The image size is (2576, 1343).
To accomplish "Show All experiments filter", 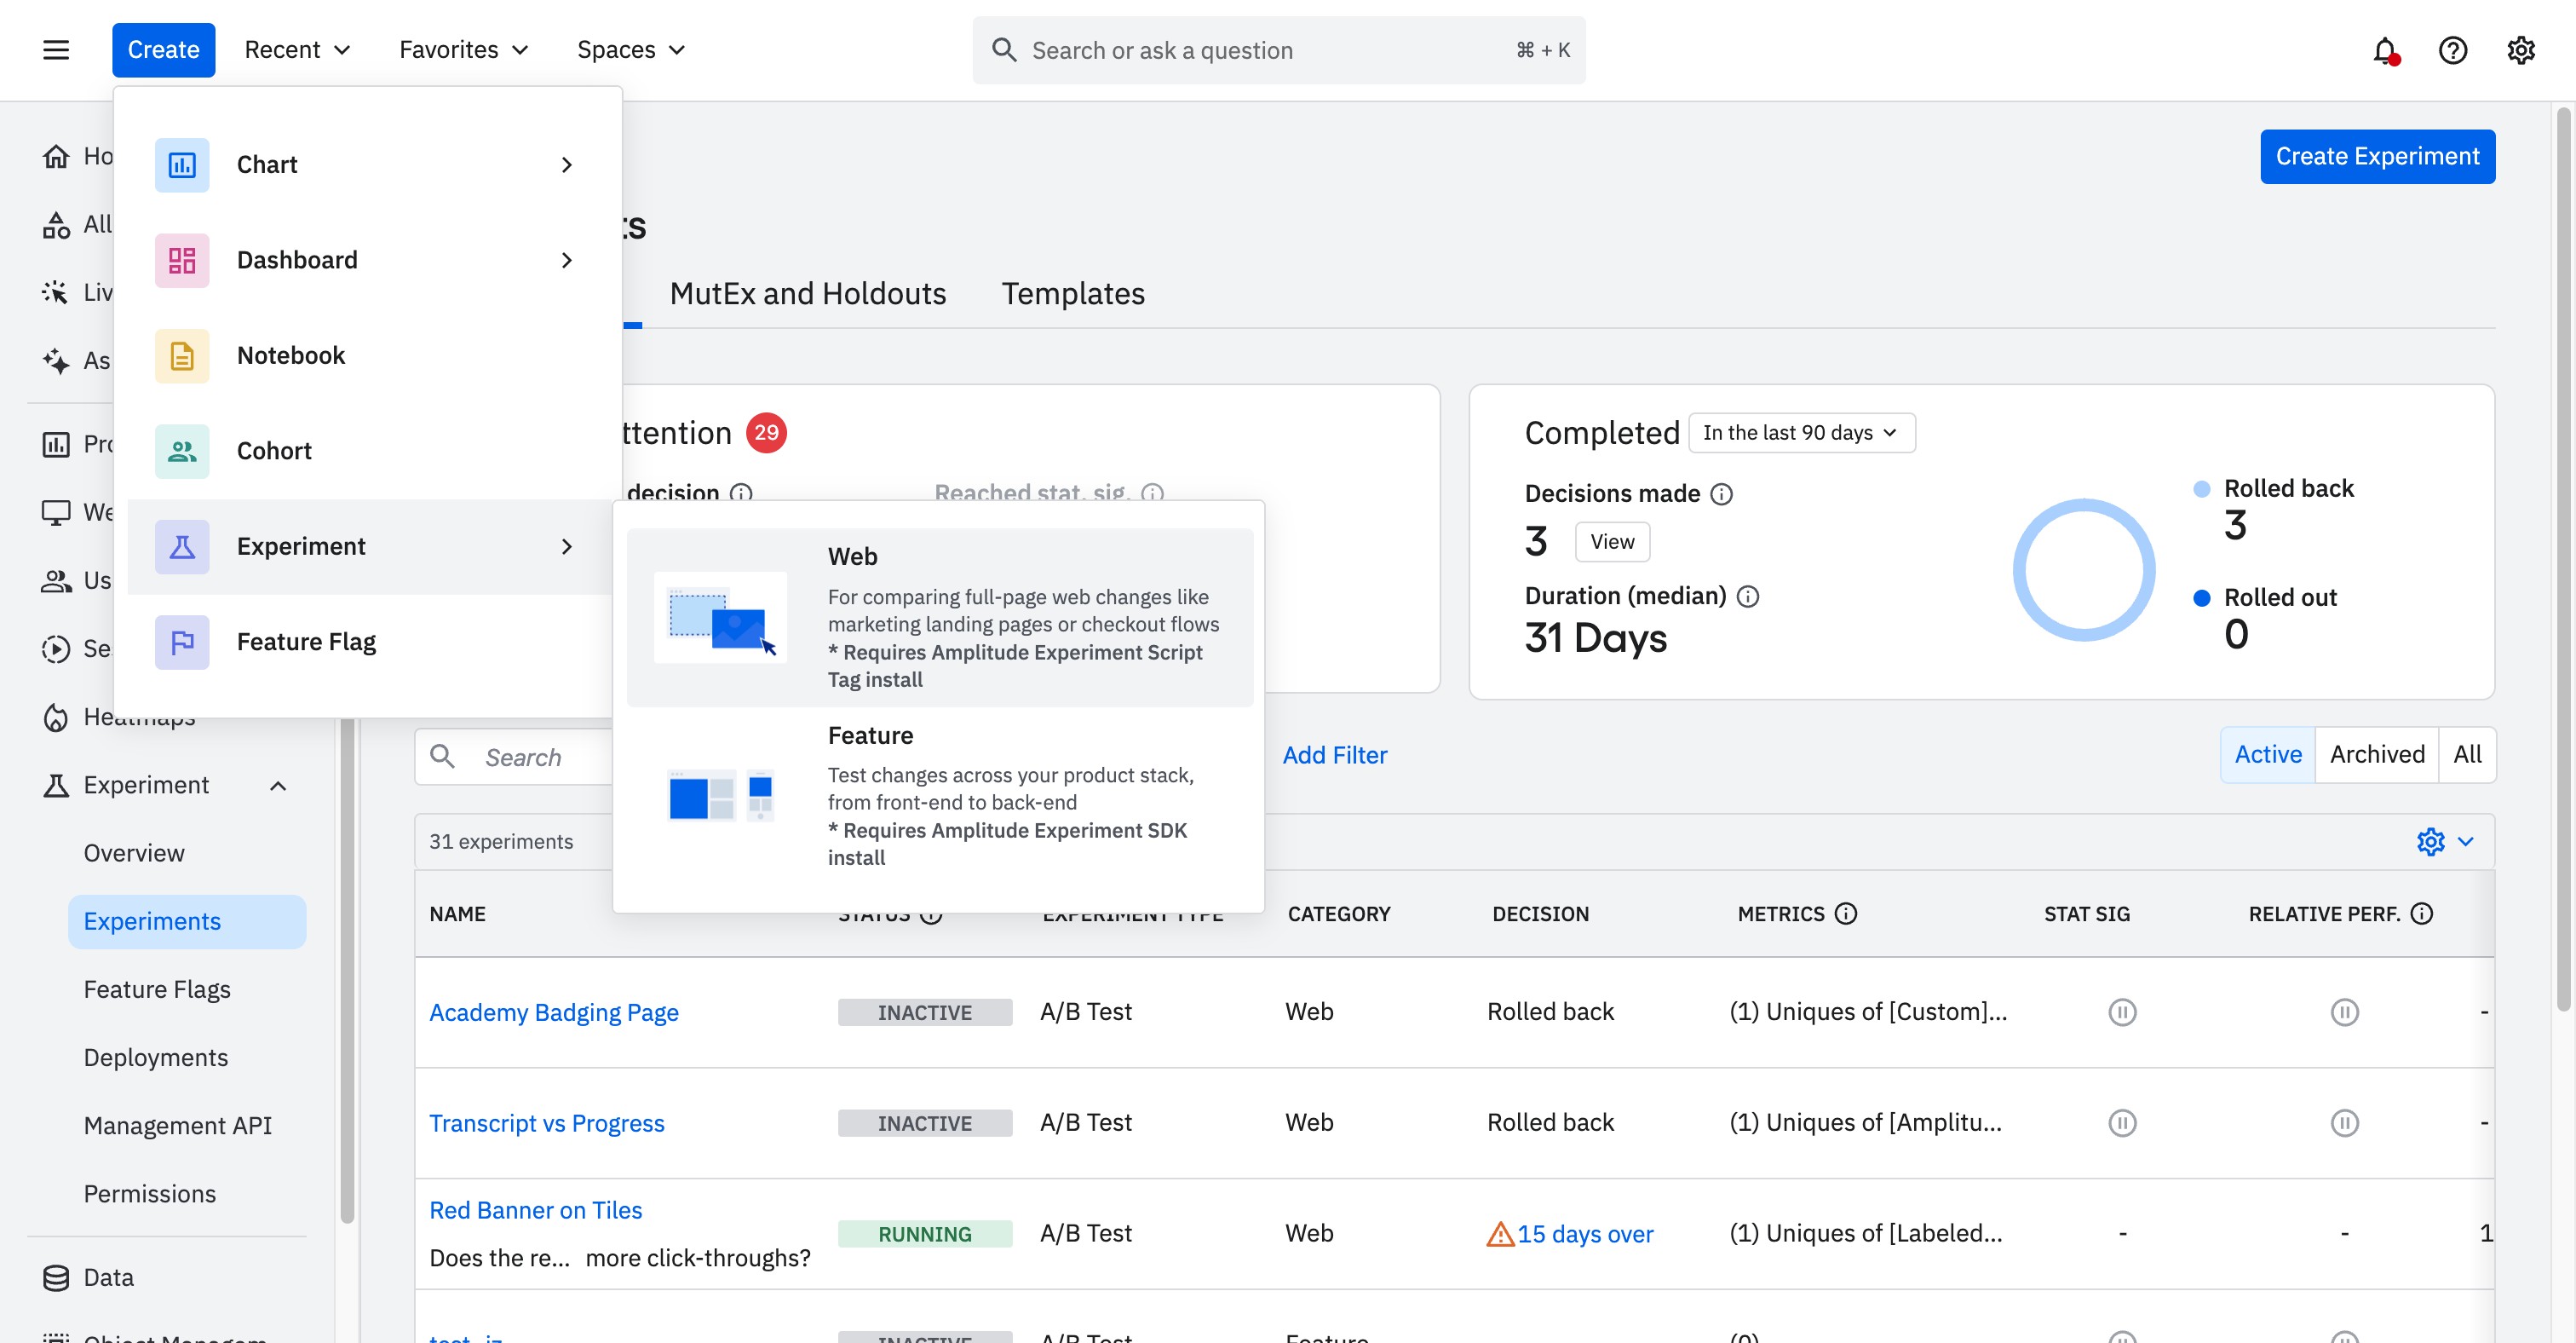I will click(x=2466, y=754).
